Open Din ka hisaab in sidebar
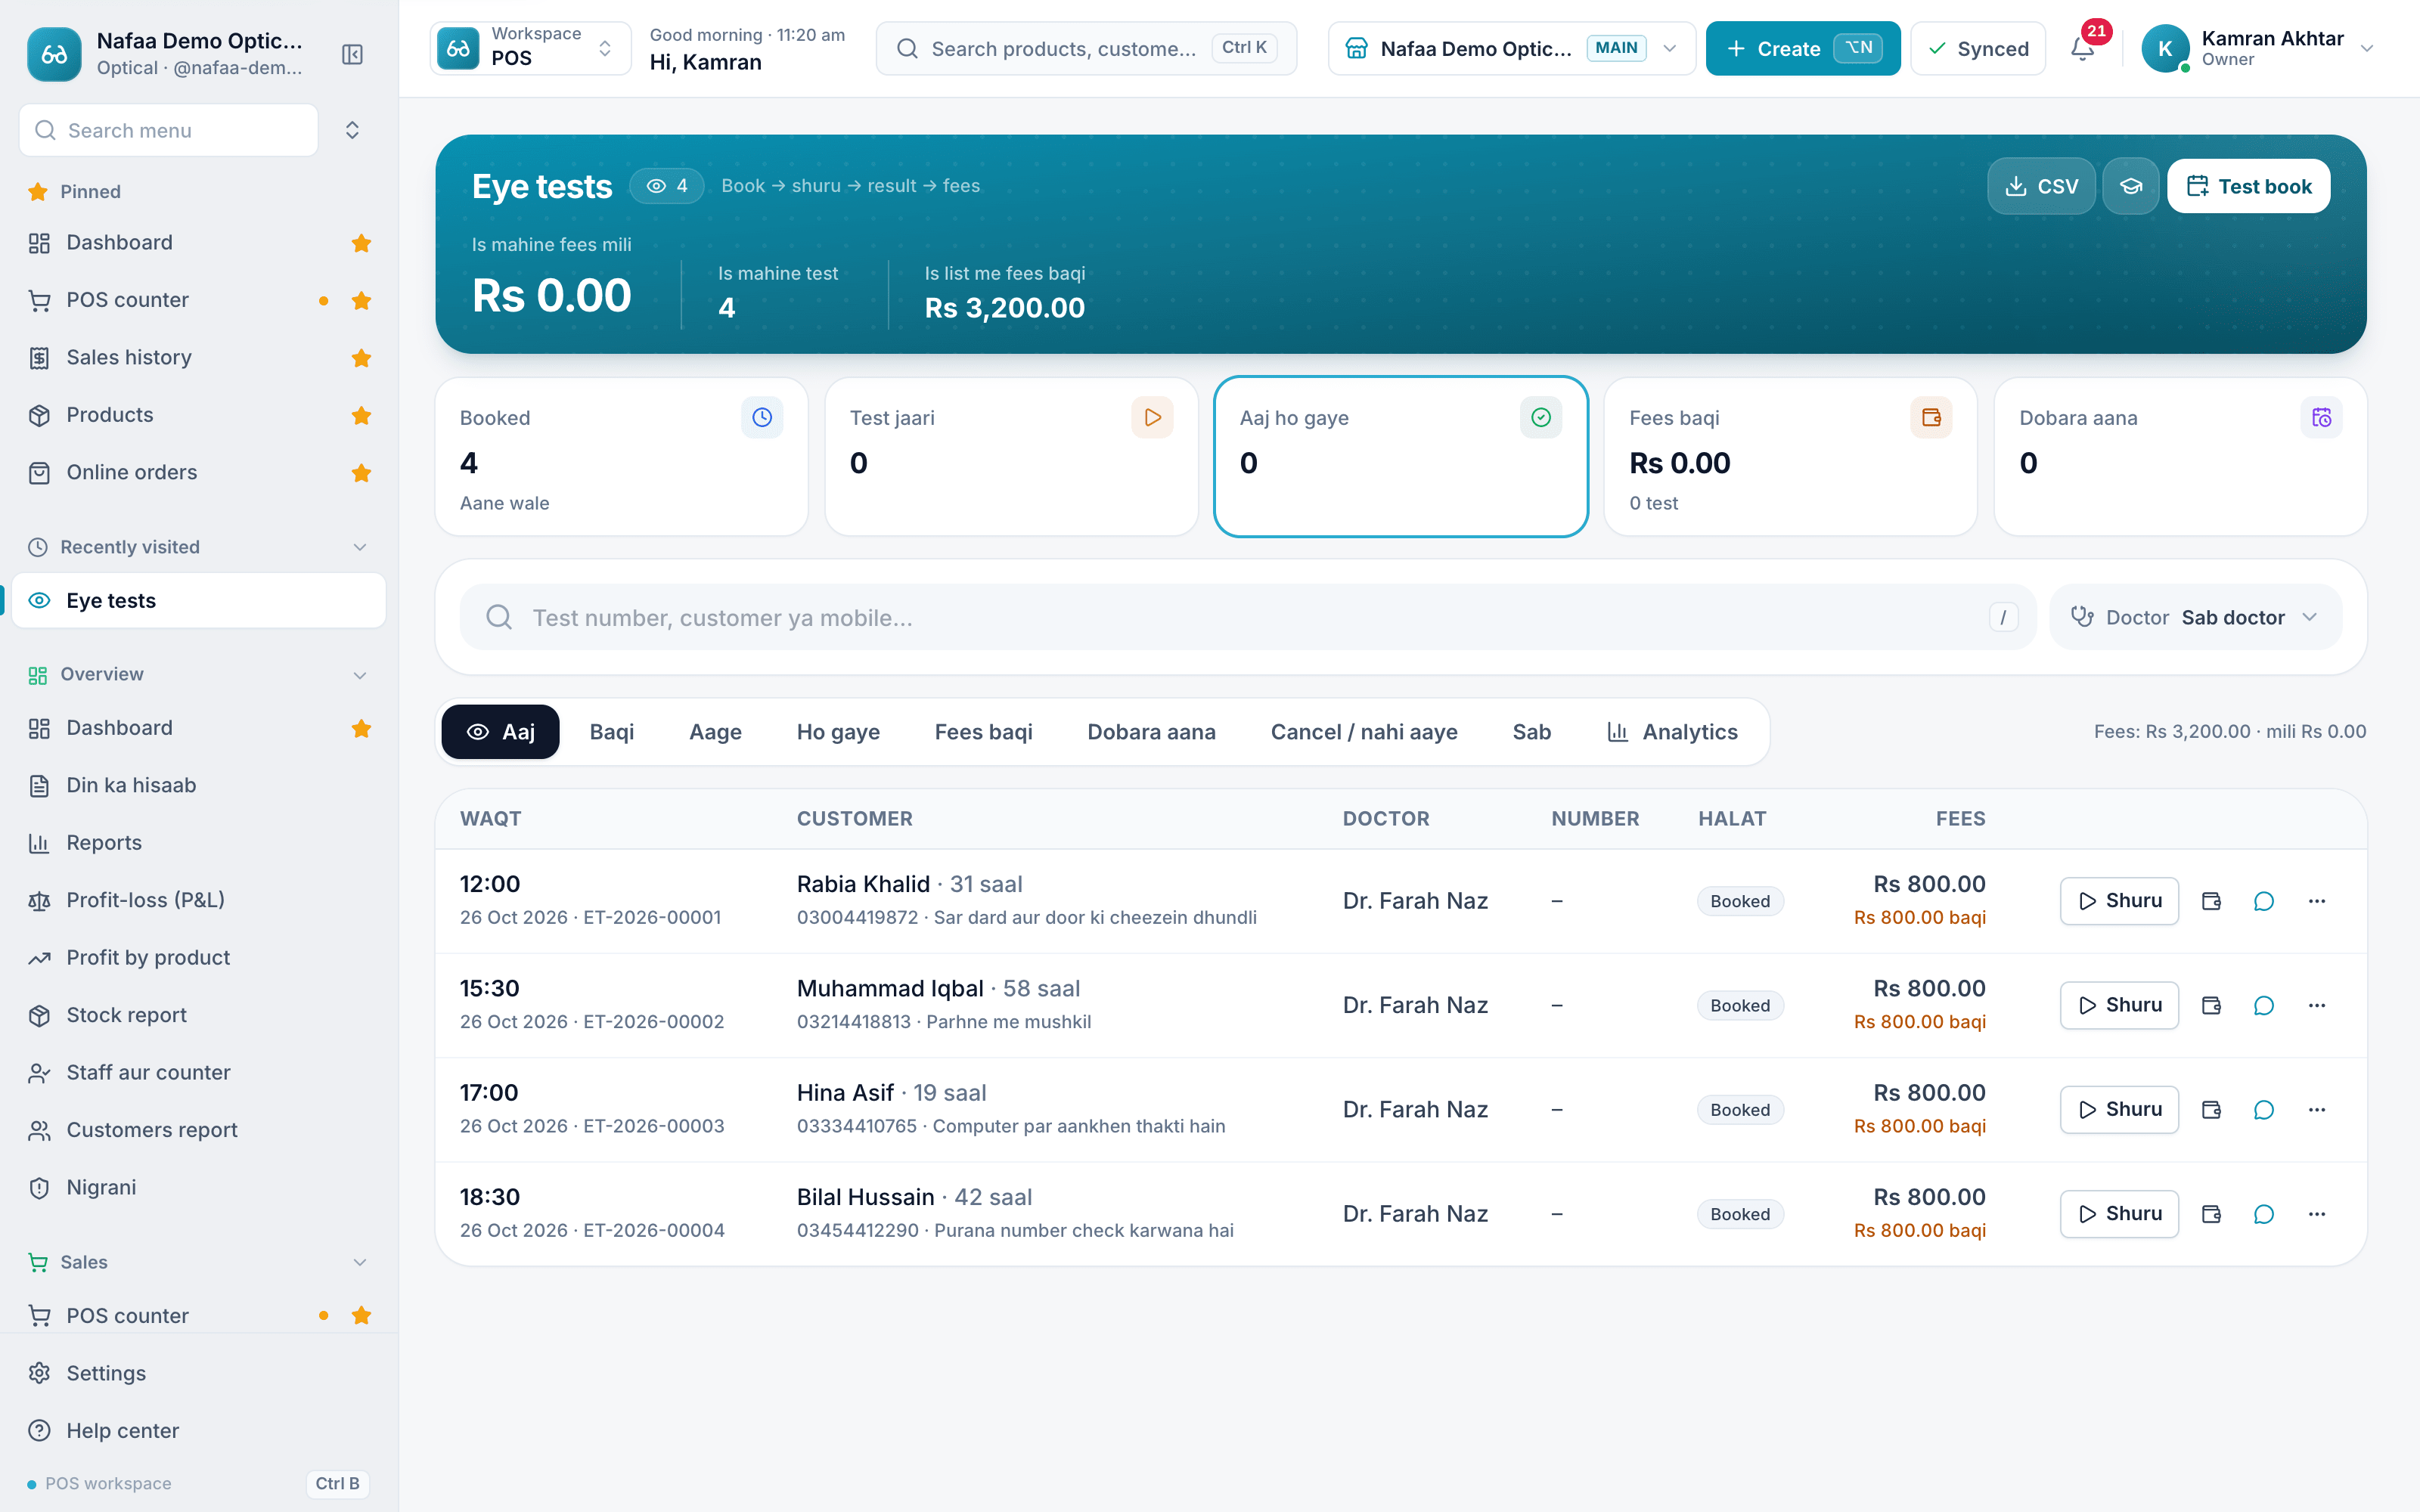2420x1512 pixels. click(199, 786)
